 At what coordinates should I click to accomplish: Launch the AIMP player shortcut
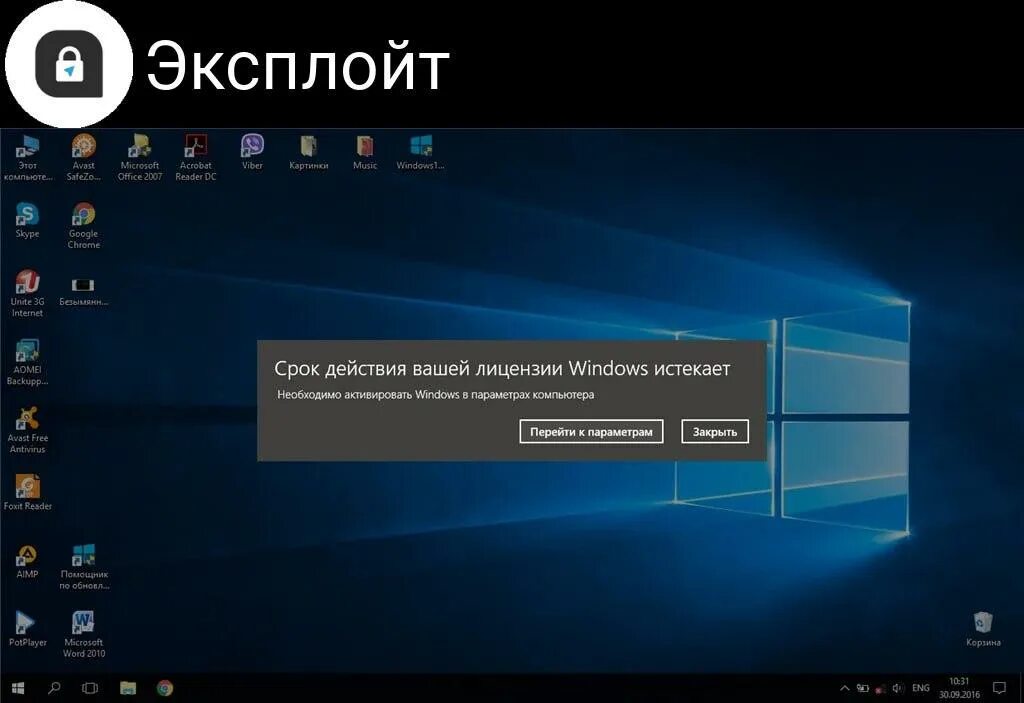pos(27,561)
